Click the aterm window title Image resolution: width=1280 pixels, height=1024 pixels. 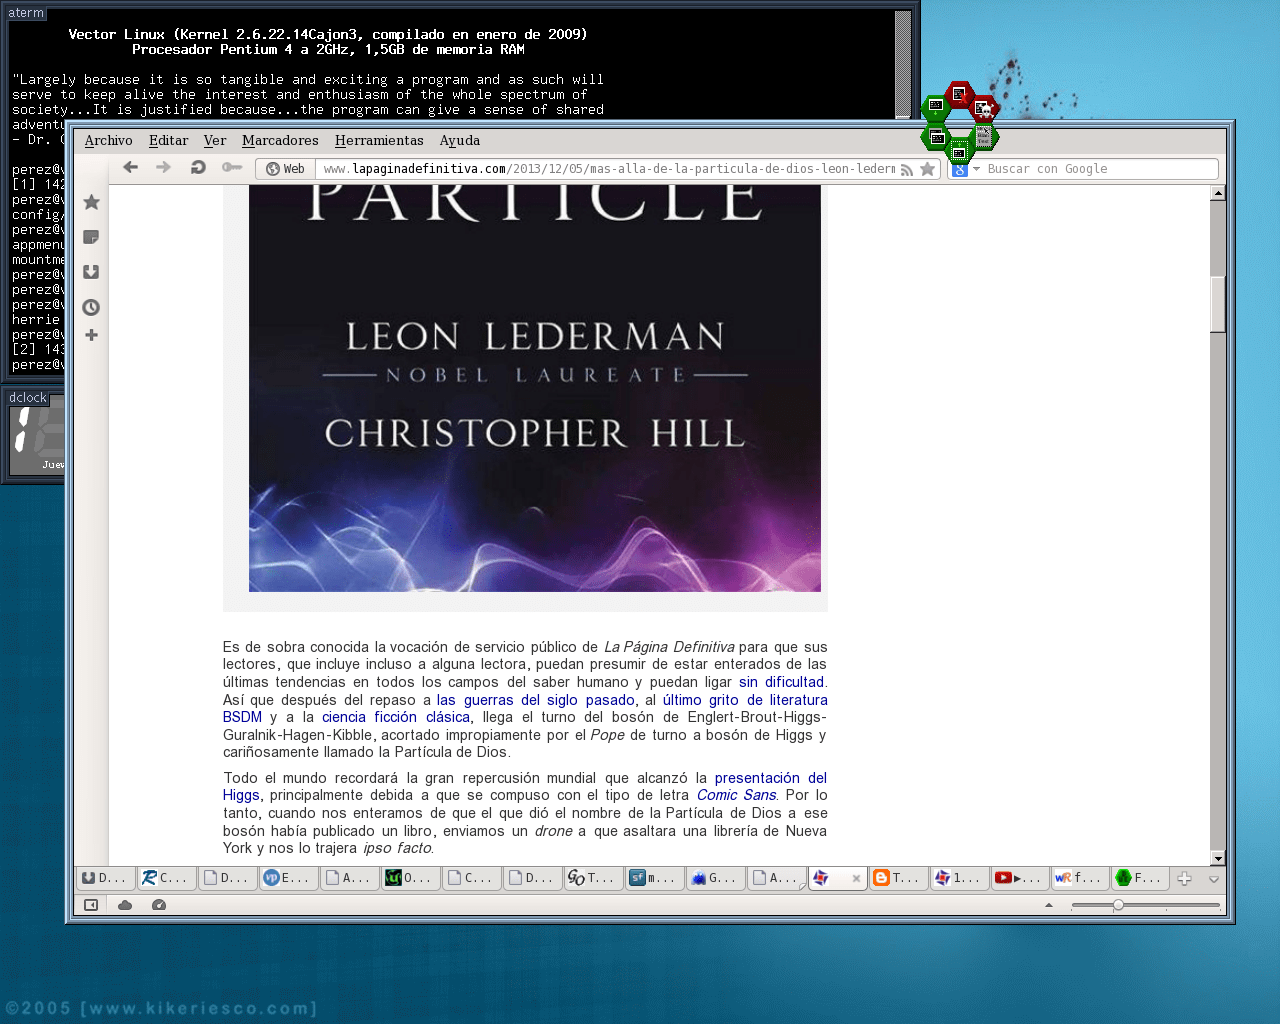(x=26, y=13)
